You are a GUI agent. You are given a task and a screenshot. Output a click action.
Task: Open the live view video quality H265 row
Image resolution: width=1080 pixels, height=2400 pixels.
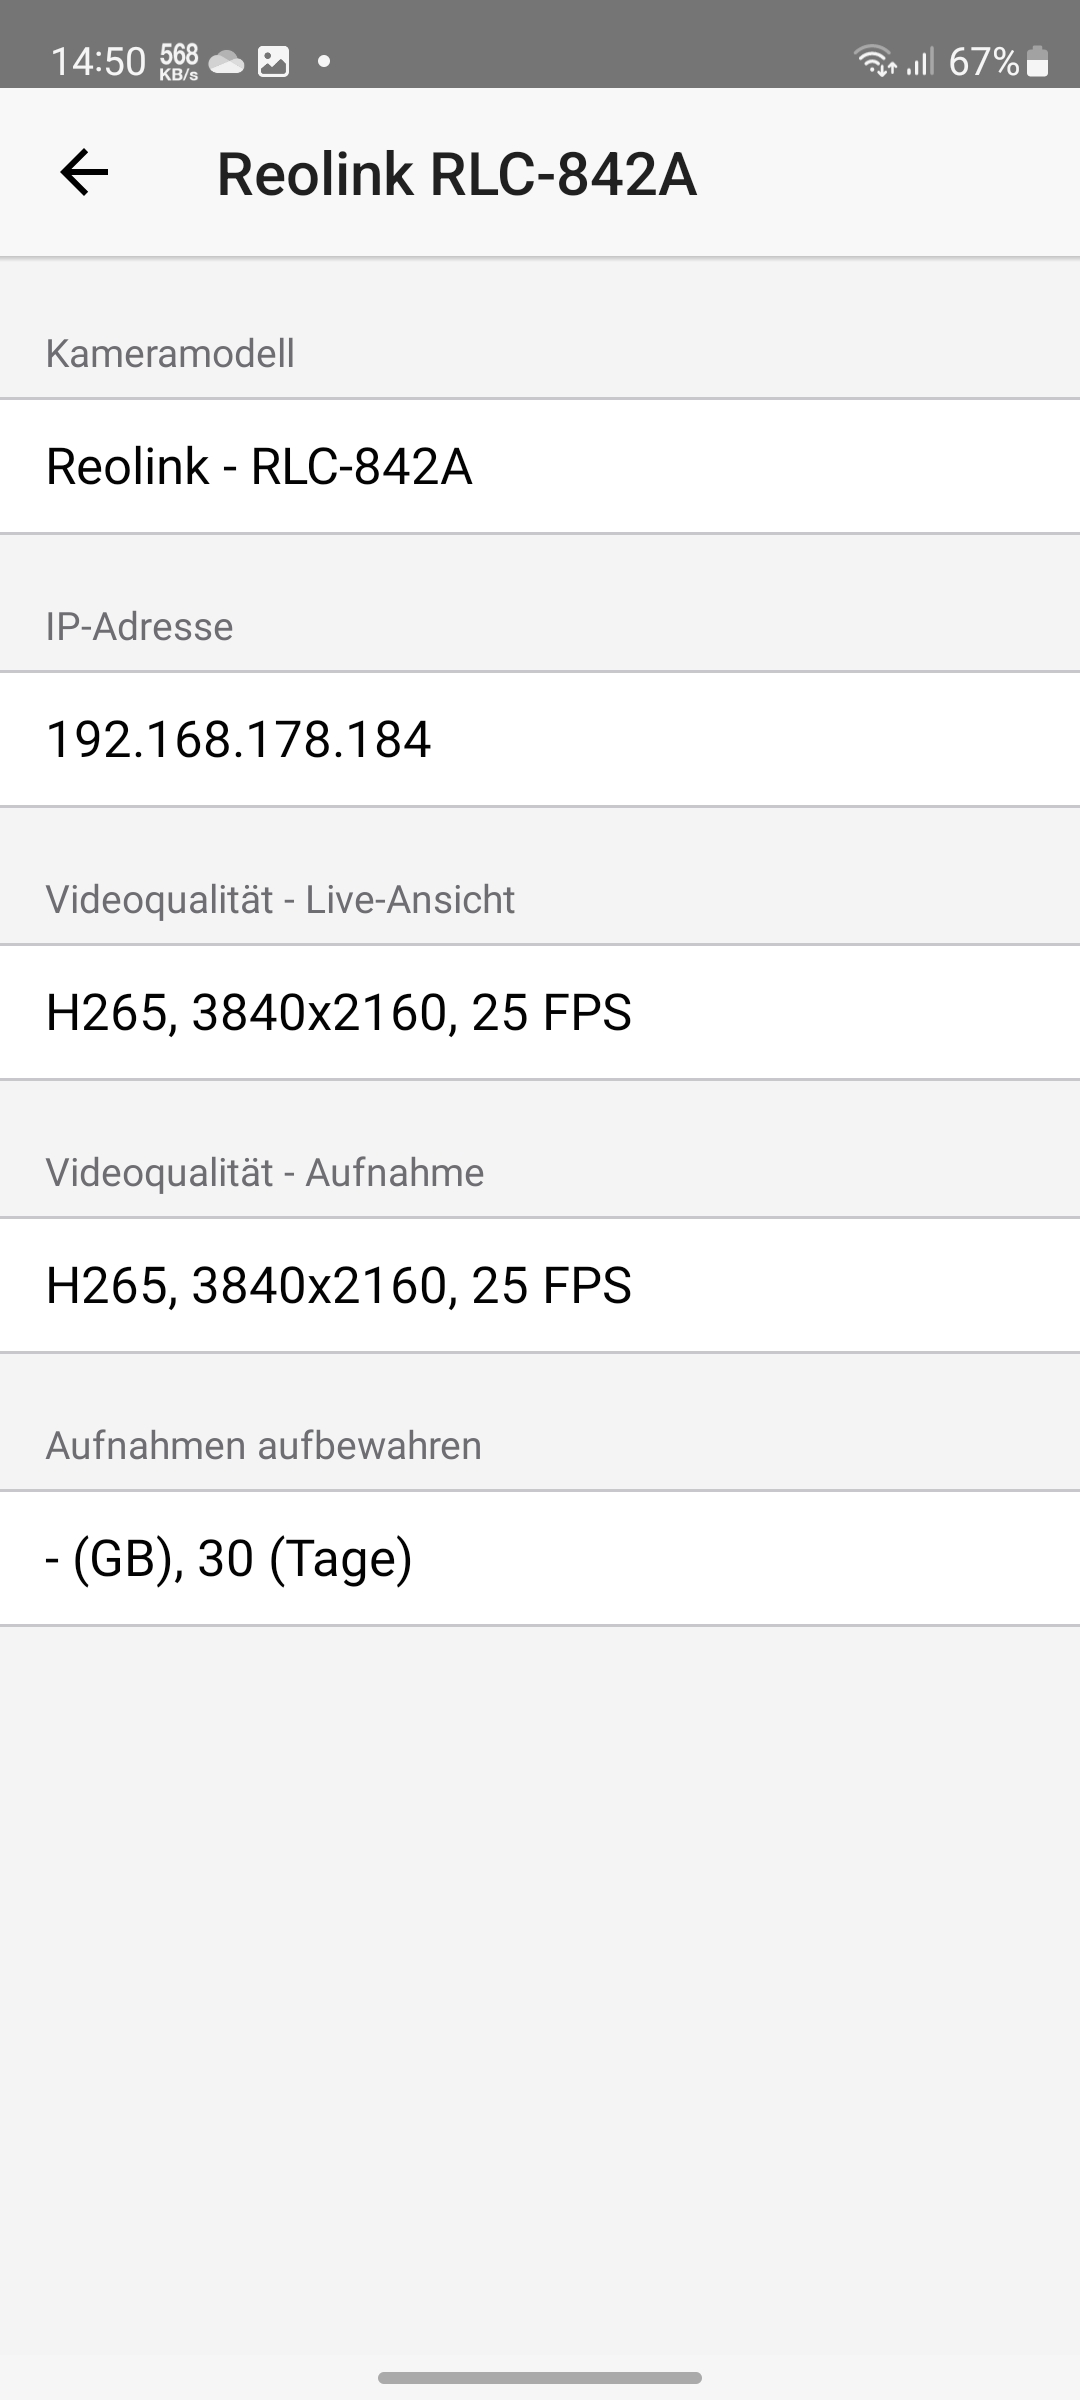point(540,1012)
